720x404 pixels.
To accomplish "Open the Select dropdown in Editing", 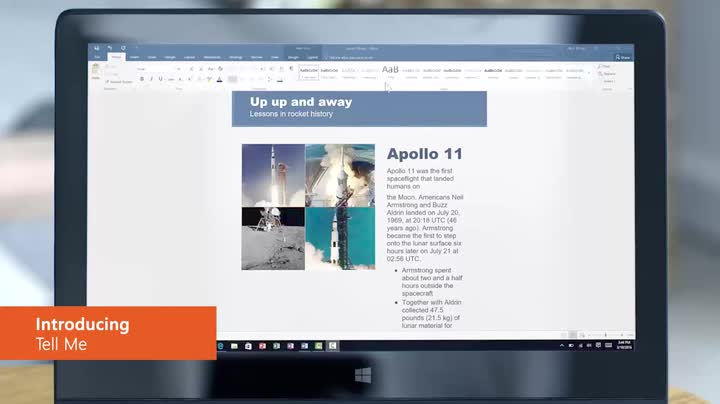I will (x=608, y=81).
